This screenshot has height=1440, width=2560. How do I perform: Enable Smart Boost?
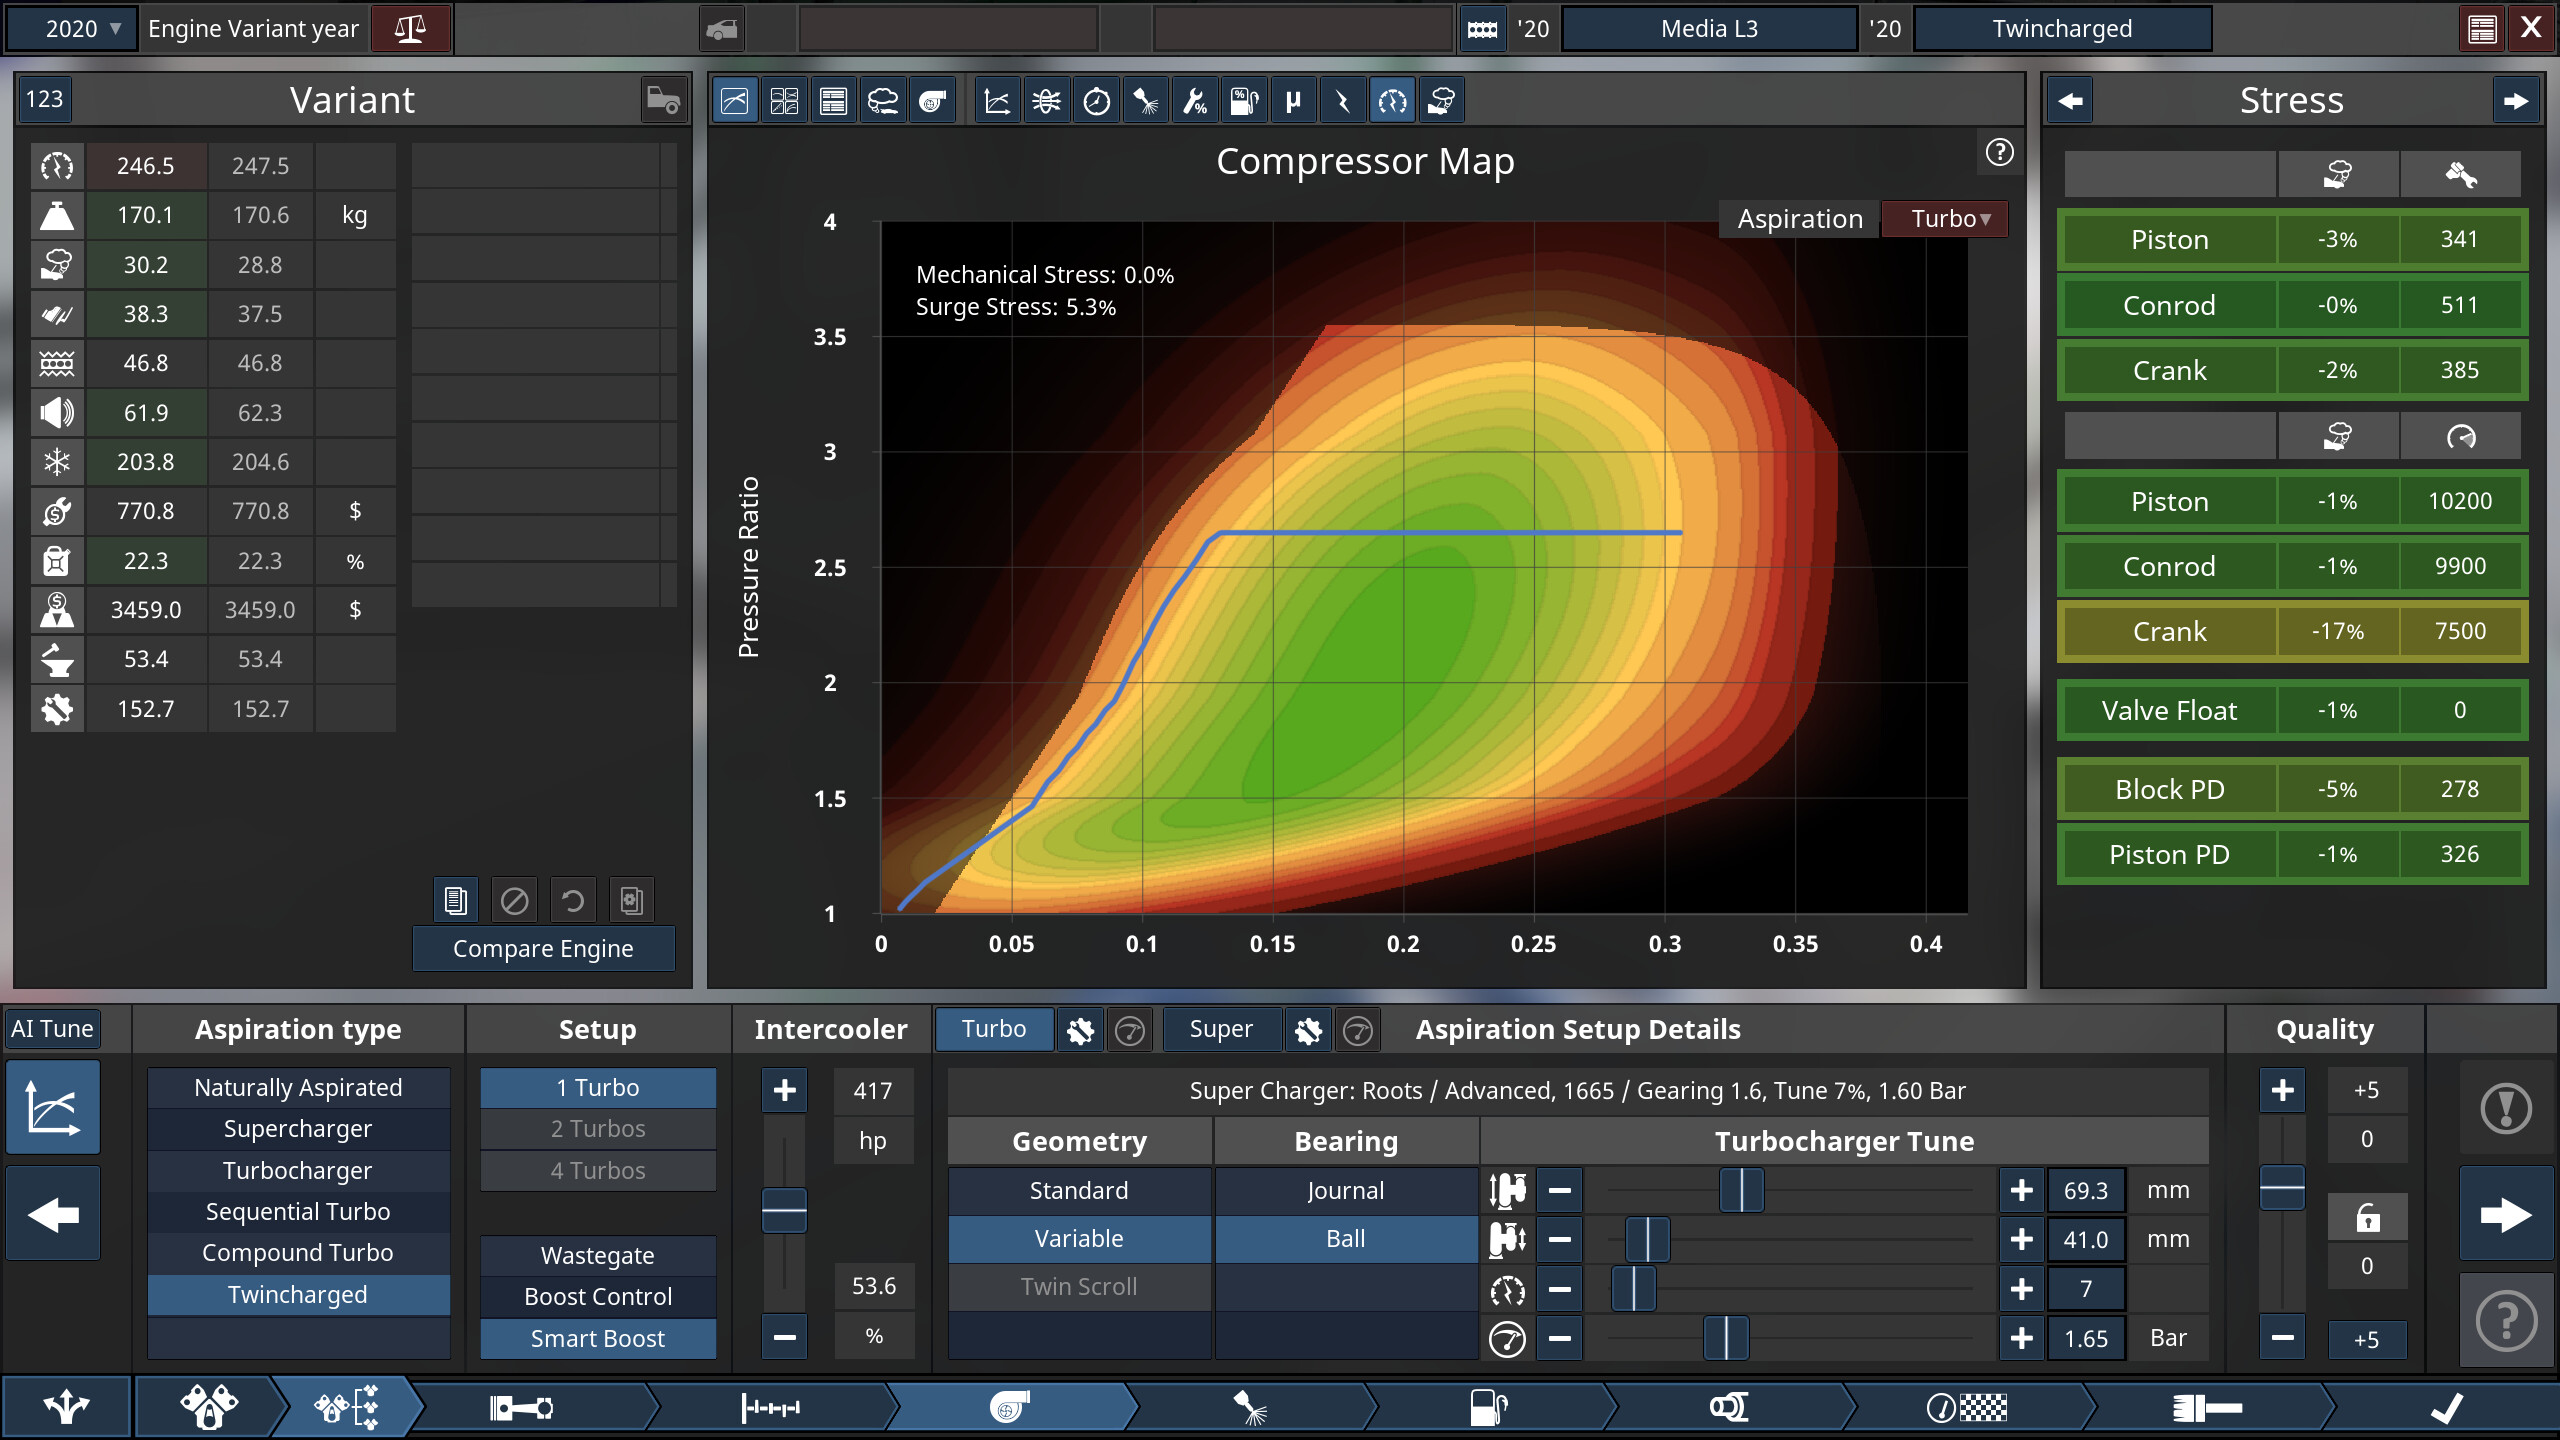(597, 1338)
